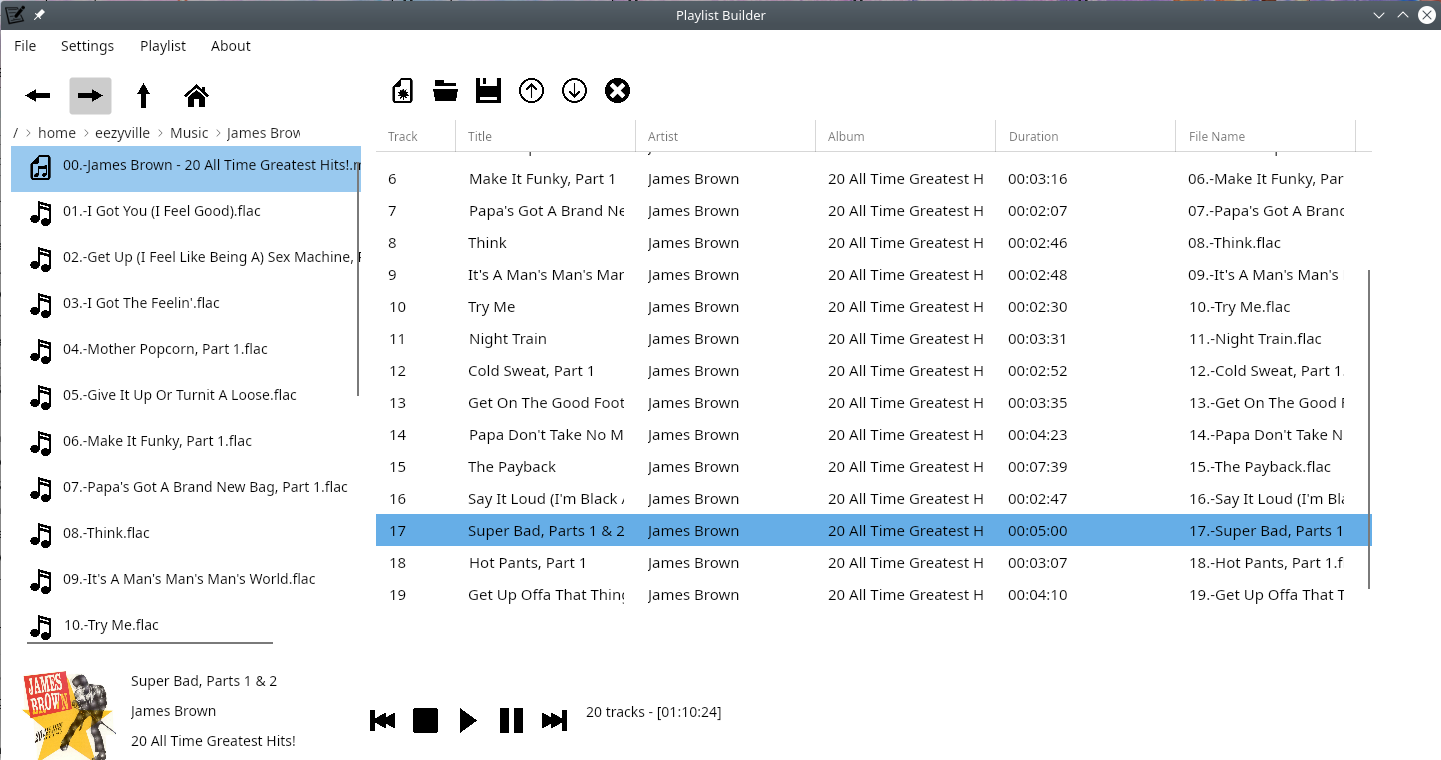Click the playlist table vertical scrollbar
This screenshot has width=1441, height=760.
[x=1369, y=429]
